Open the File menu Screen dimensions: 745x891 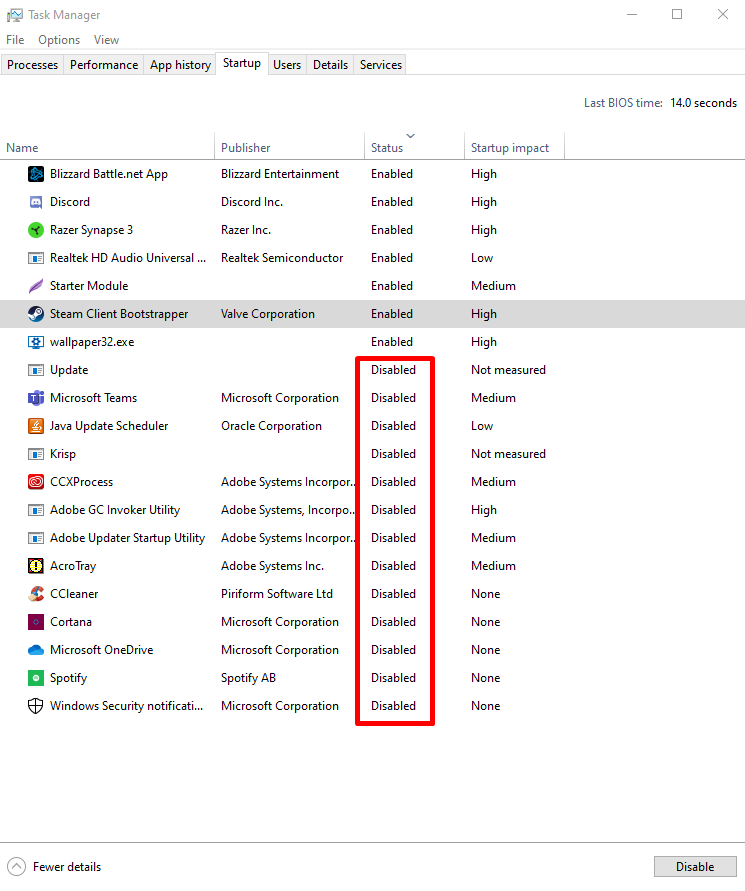coord(15,40)
